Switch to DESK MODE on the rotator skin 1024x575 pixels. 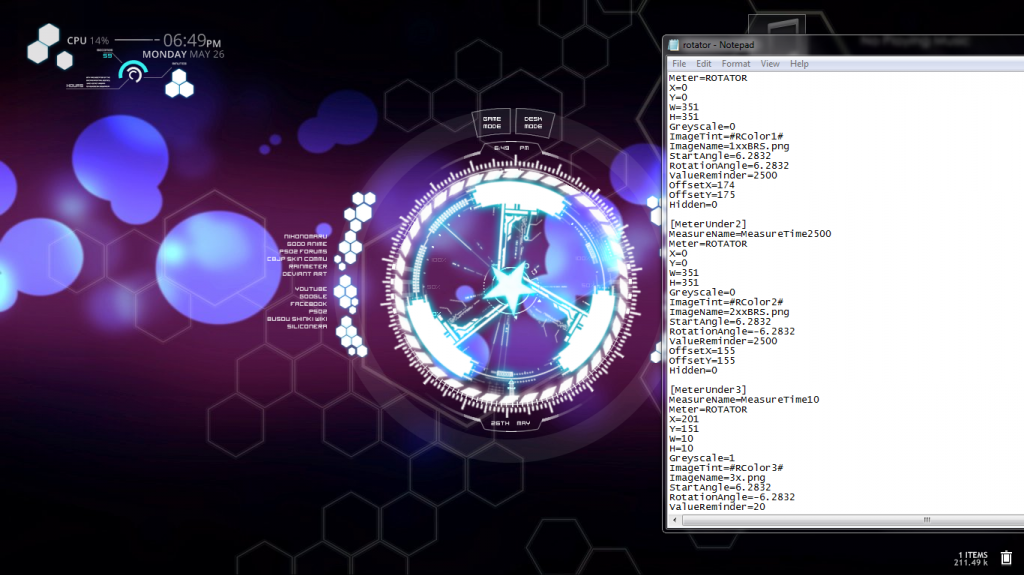(x=533, y=122)
